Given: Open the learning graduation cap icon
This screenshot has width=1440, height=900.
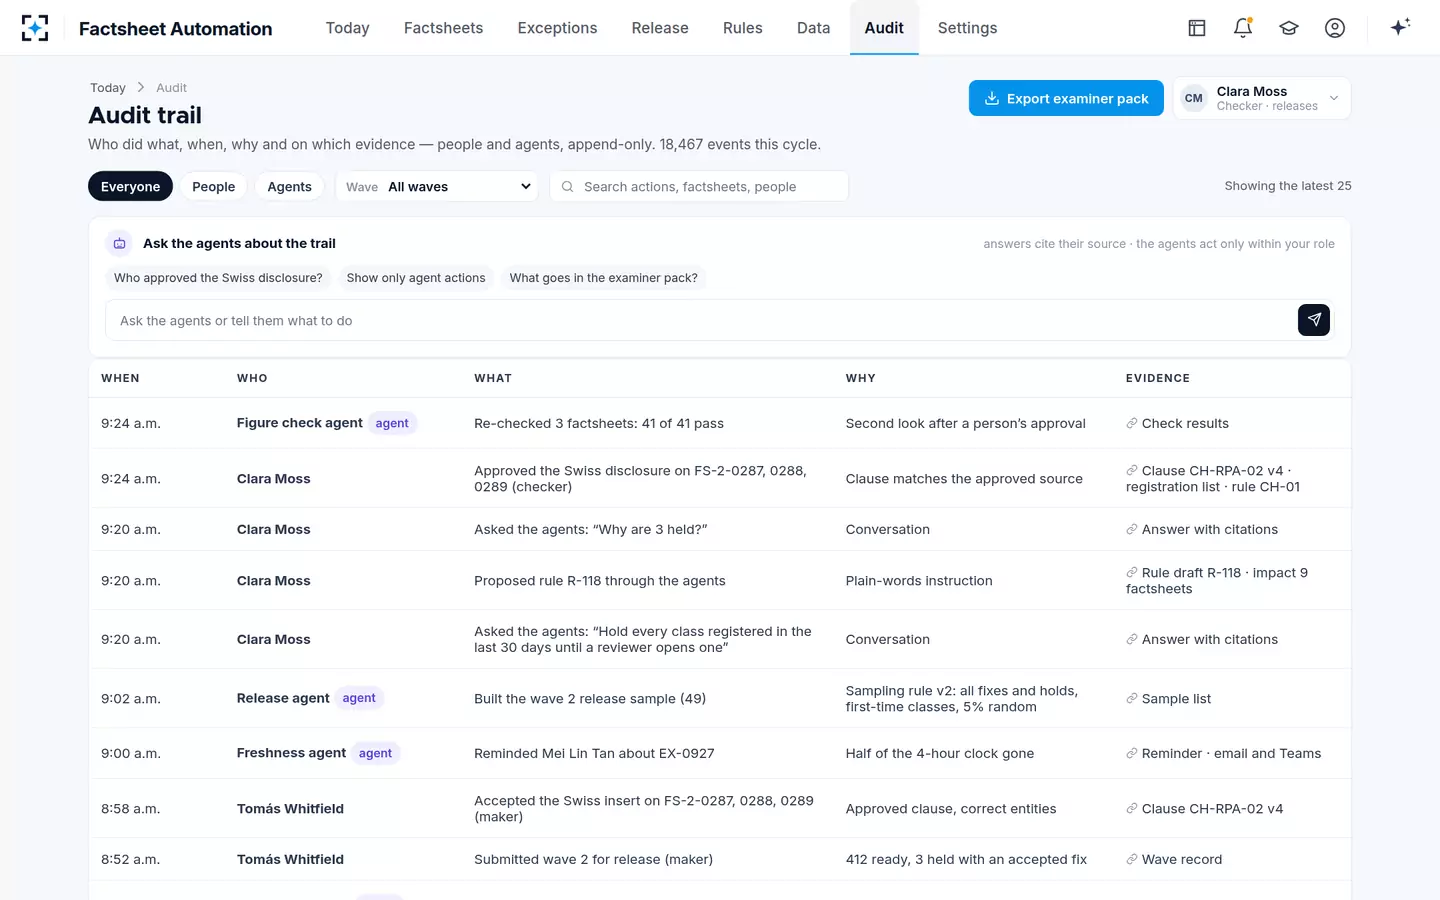Looking at the screenshot, I should [1289, 28].
